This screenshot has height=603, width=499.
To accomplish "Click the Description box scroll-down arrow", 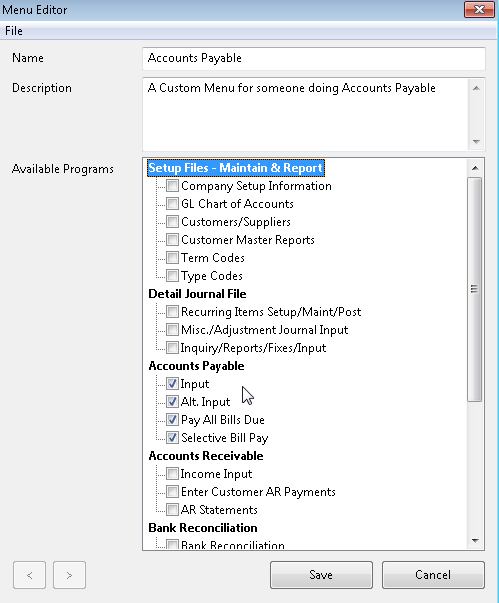I will point(476,142).
